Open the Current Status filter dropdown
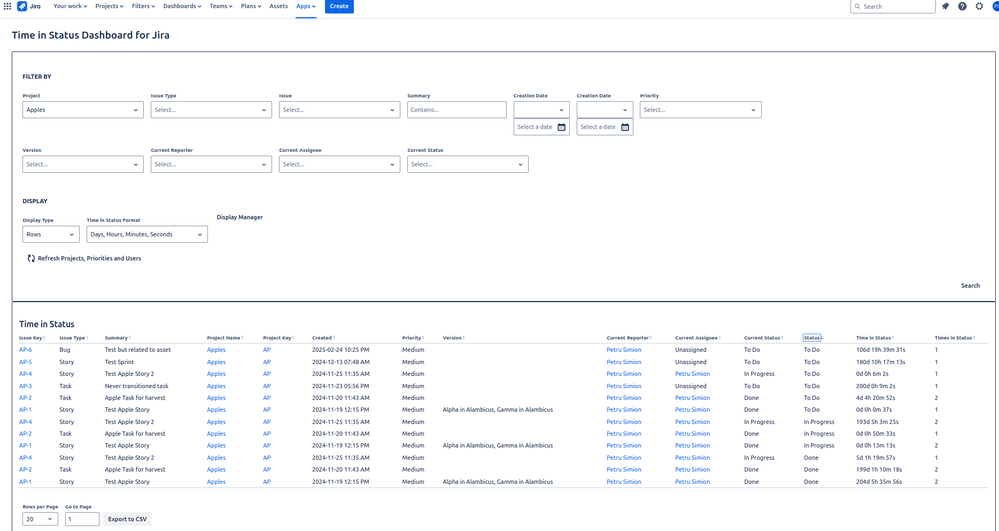The height and width of the screenshot is (531, 999). click(468, 164)
